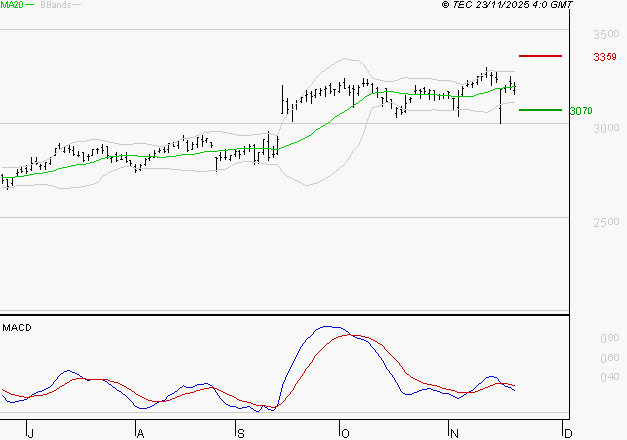The height and width of the screenshot is (440, 627).
Task: Click the 2500 price axis label
Action: [606, 222]
